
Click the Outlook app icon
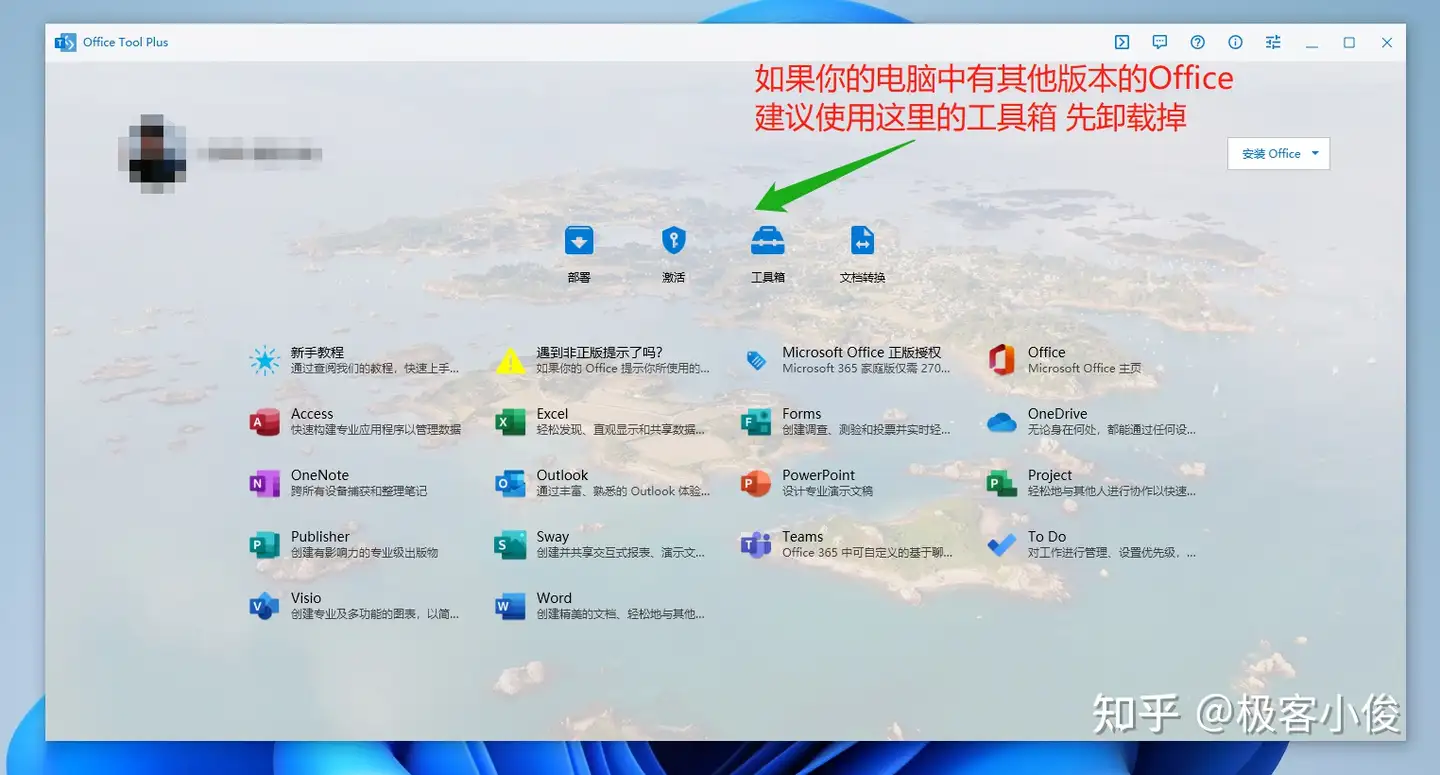[x=510, y=483]
